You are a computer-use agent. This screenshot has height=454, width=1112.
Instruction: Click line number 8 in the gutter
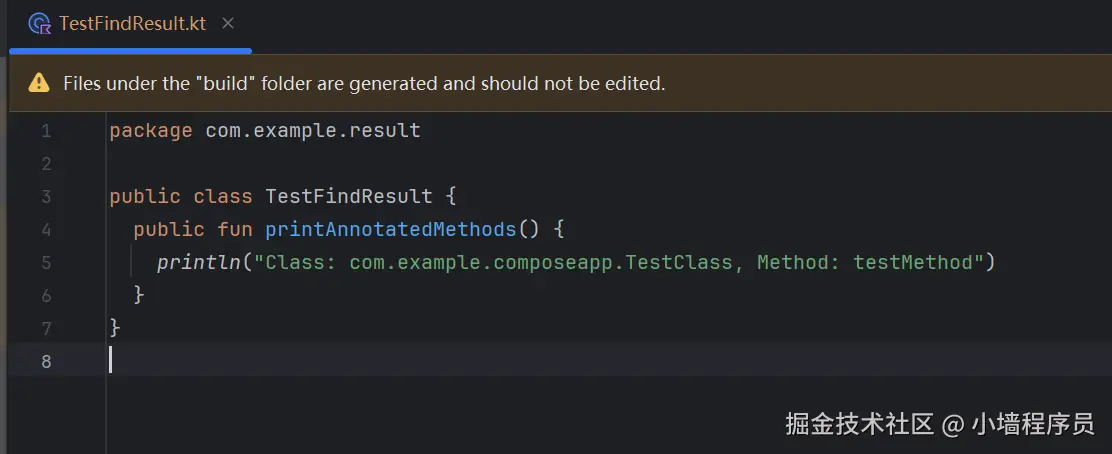(46, 360)
